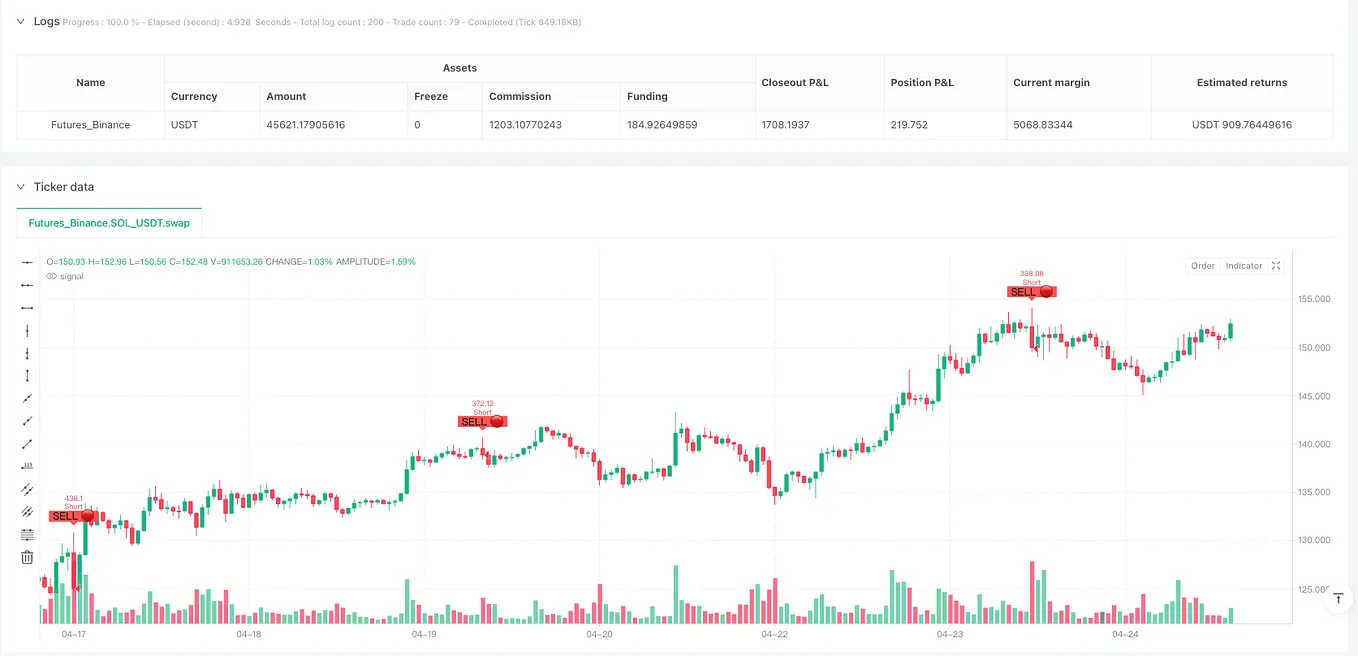Select the trend line drawing tool
The height and width of the screenshot is (656, 1358).
(x=27, y=398)
